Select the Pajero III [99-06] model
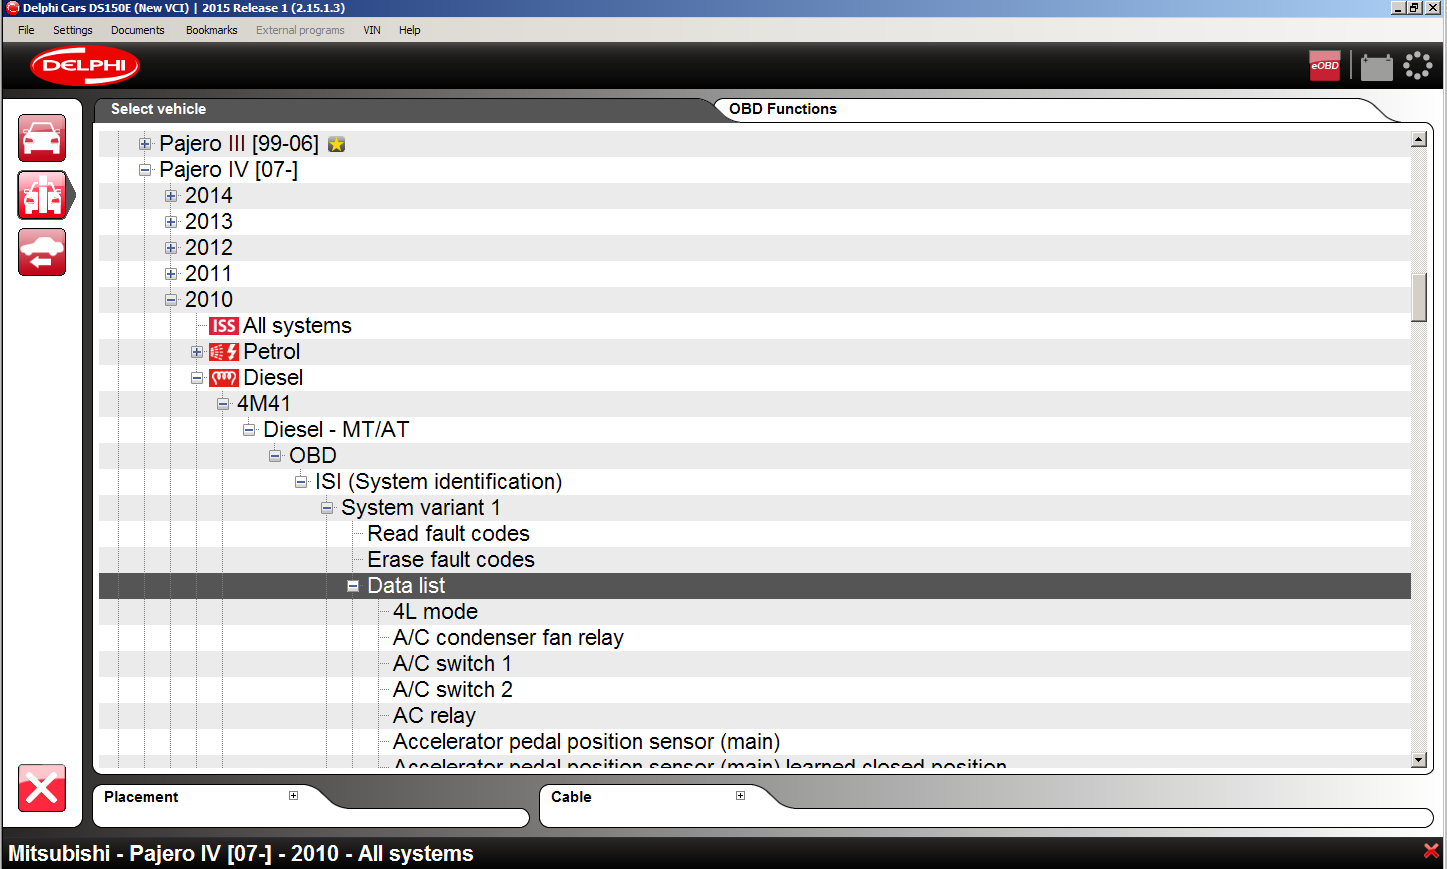 [239, 144]
